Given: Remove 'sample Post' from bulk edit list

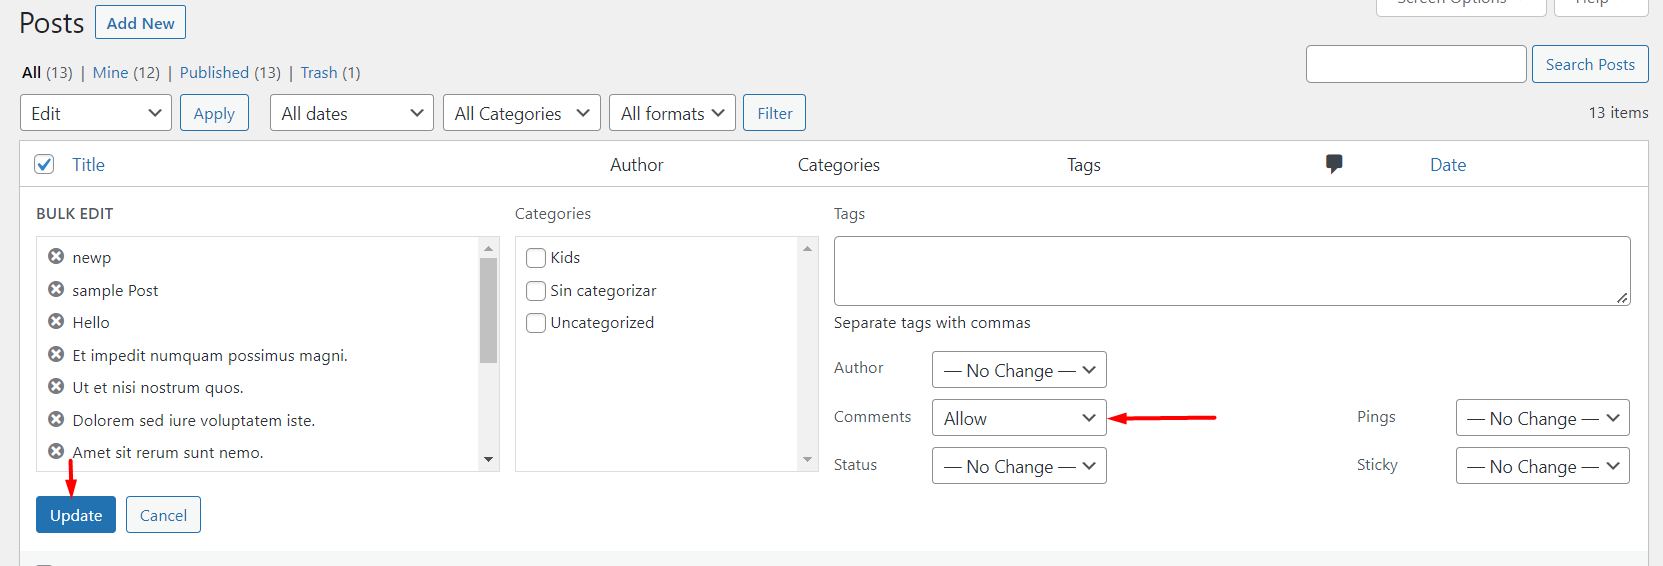Looking at the screenshot, I should (x=56, y=290).
